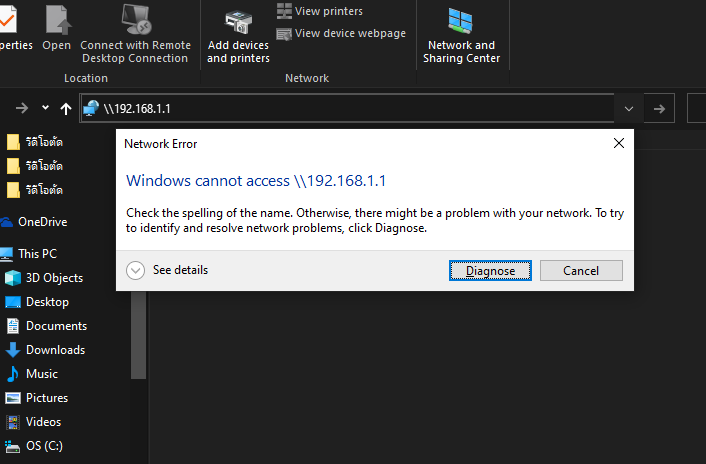Select OneDrive in the navigation pane

[x=42, y=222]
